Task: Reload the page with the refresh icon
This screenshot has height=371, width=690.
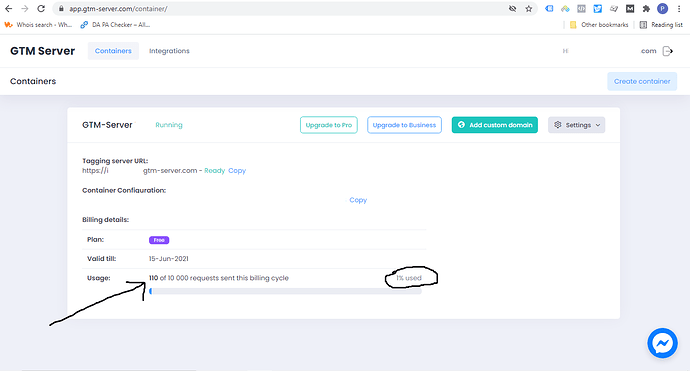Action: [41, 9]
